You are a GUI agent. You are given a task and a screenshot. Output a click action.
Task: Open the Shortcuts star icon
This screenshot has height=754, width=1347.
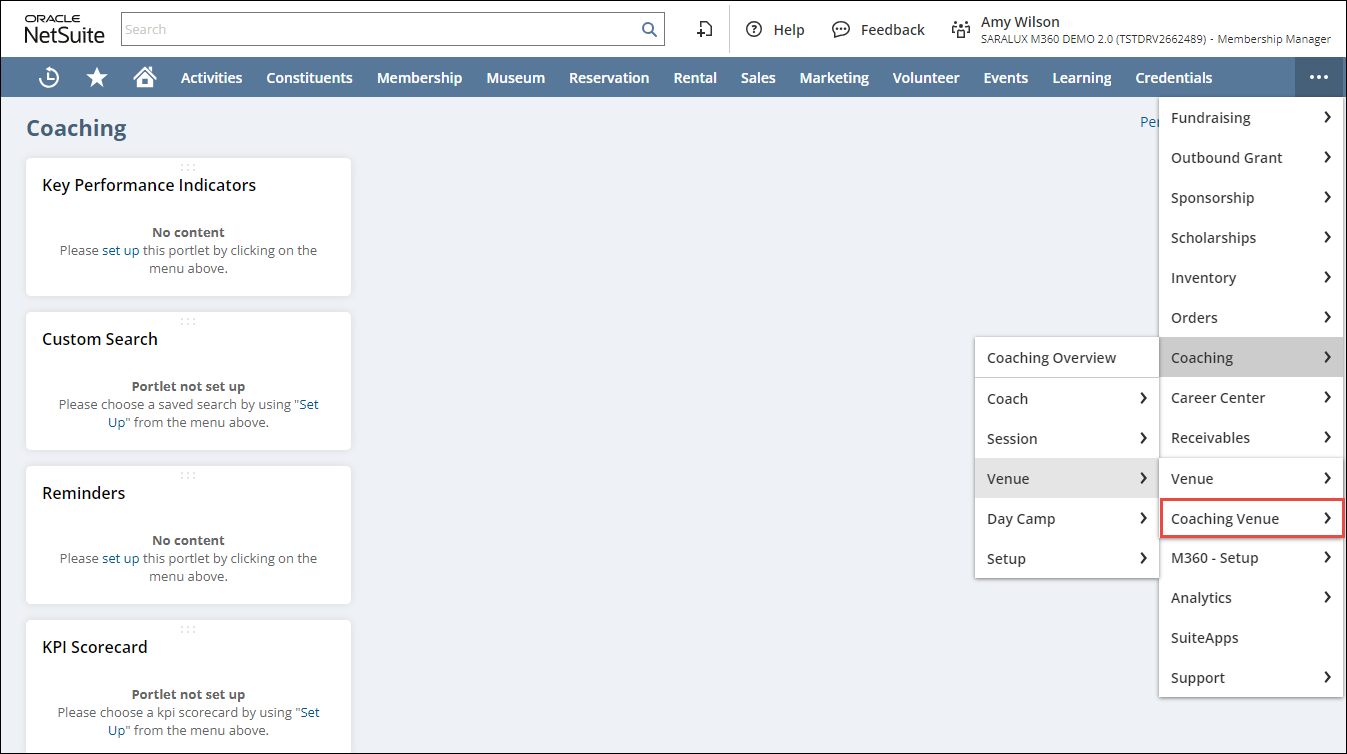point(97,78)
